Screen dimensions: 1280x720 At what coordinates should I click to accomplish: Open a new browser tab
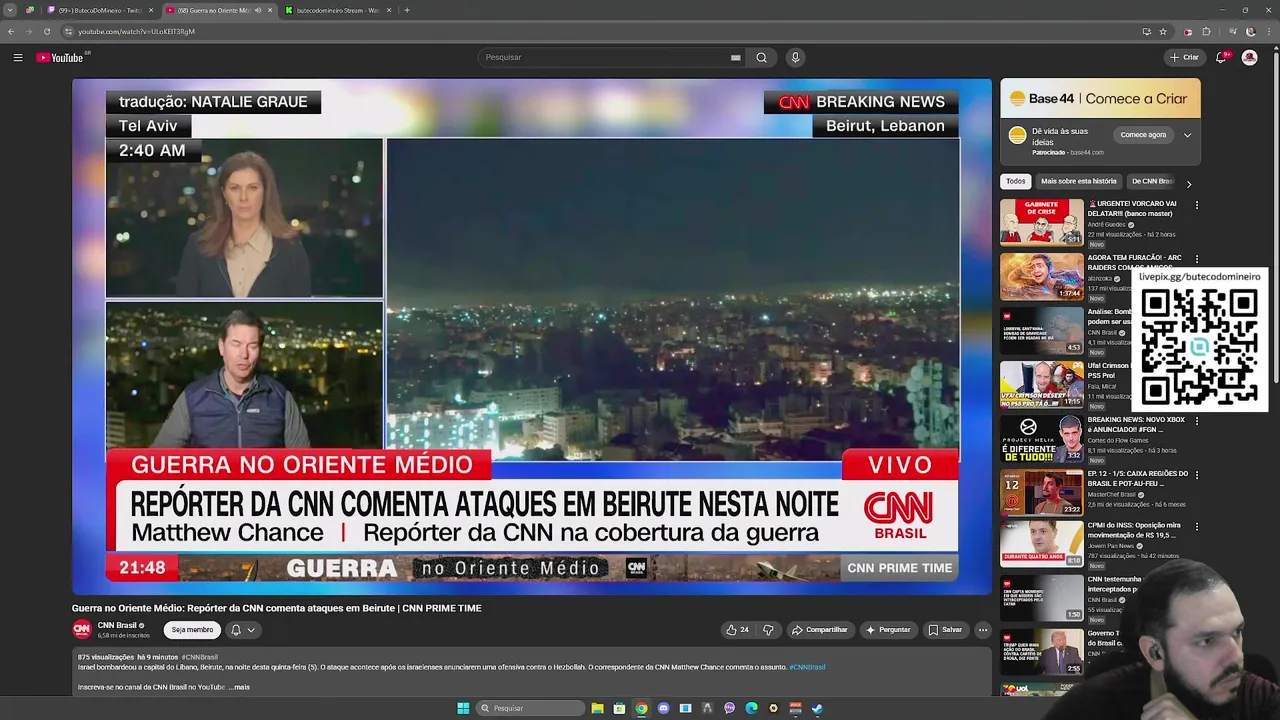pyautogui.click(x=406, y=10)
